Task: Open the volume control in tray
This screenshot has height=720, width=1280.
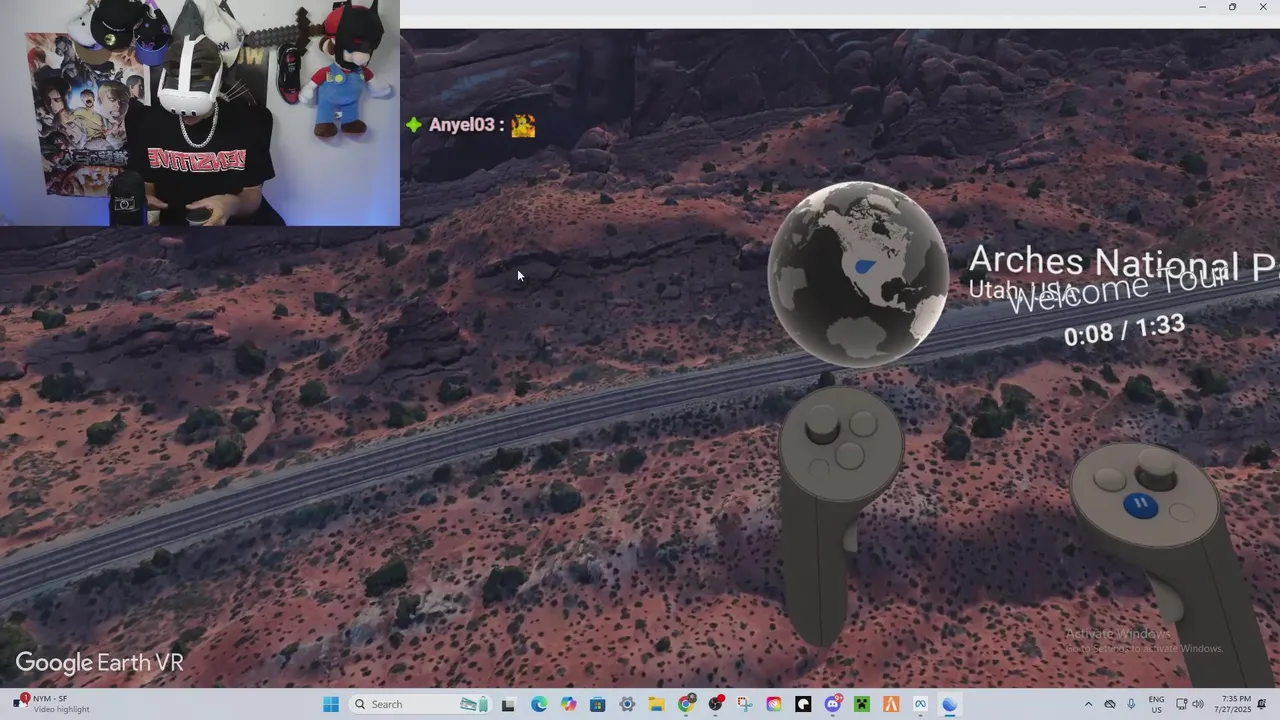Action: pyautogui.click(x=1198, y=704)
